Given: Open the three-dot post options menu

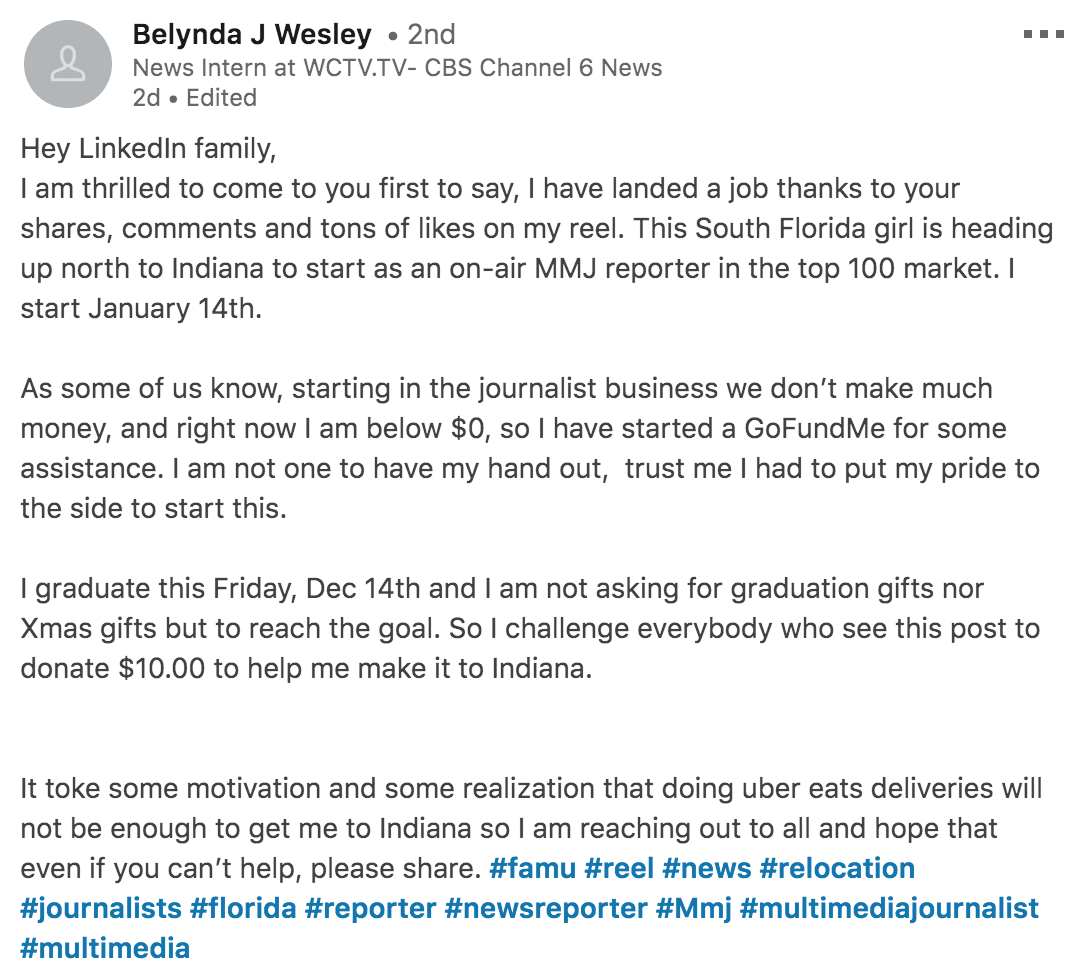Looking at the screenshot, I should pos(1043,34).
